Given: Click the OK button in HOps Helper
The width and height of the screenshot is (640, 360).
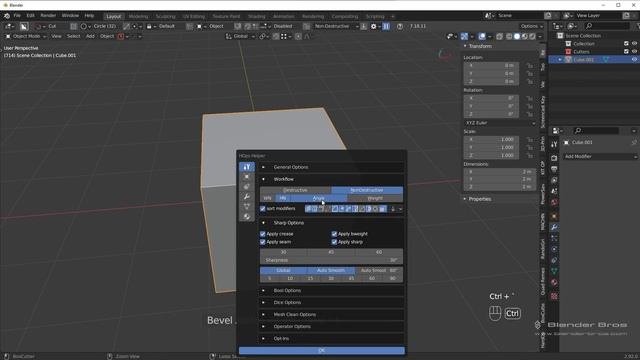Looking at the screenshot, I should pyautogui.click(x=322, y=350).
